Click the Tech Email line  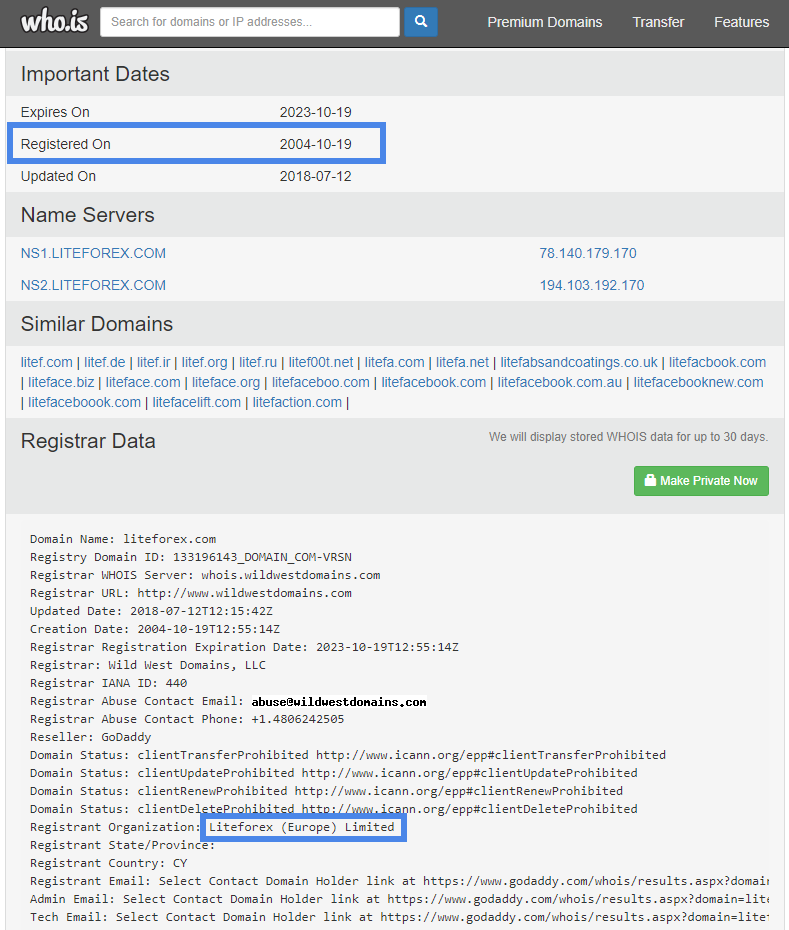click(399, 917)
